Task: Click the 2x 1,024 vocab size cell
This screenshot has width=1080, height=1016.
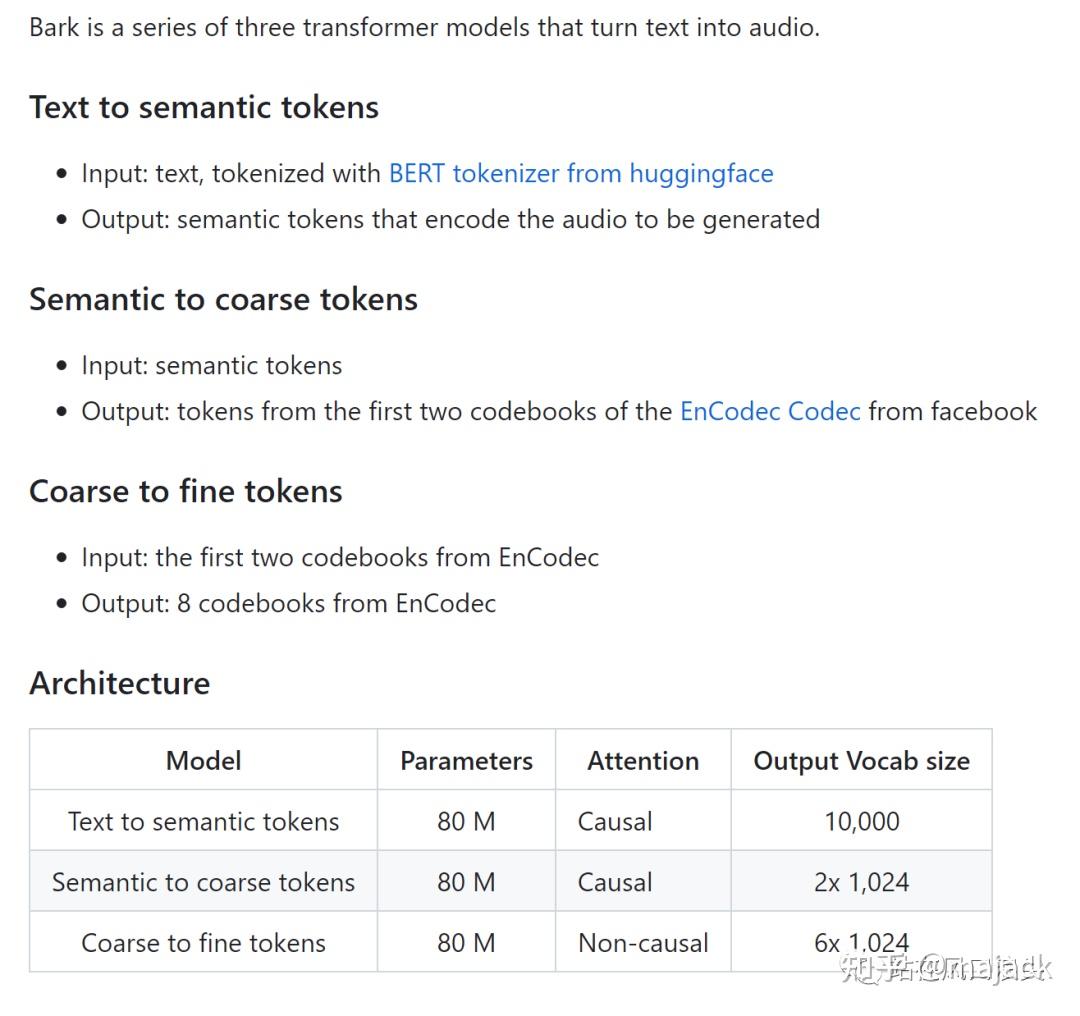Action: click(861, 882)
